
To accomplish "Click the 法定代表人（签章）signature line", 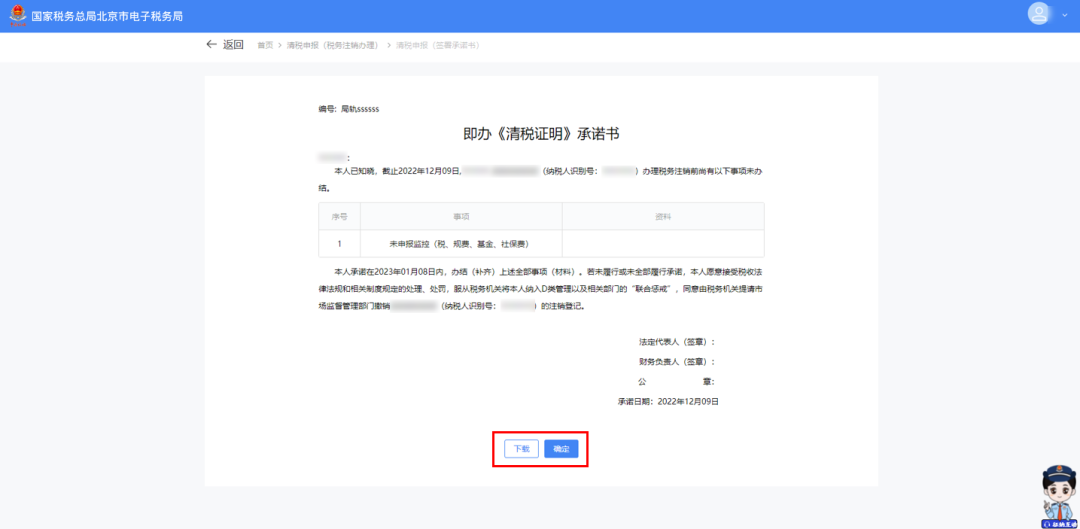I will [676, 342].
